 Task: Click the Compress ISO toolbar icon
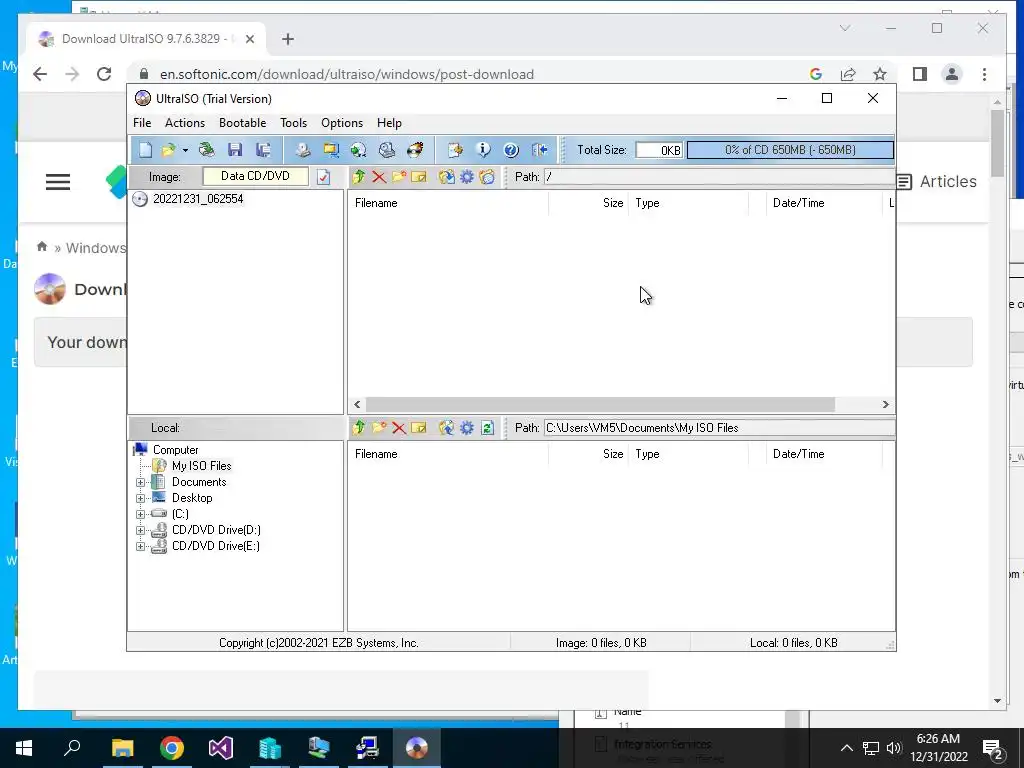click(359, 150)
